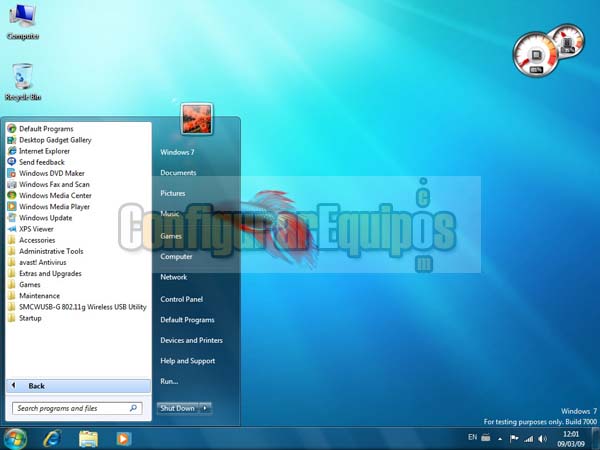Open Documents from the right pane
The height and width of the screenshot is (450, 600).
pyautogui.click(x=178, y=173)
